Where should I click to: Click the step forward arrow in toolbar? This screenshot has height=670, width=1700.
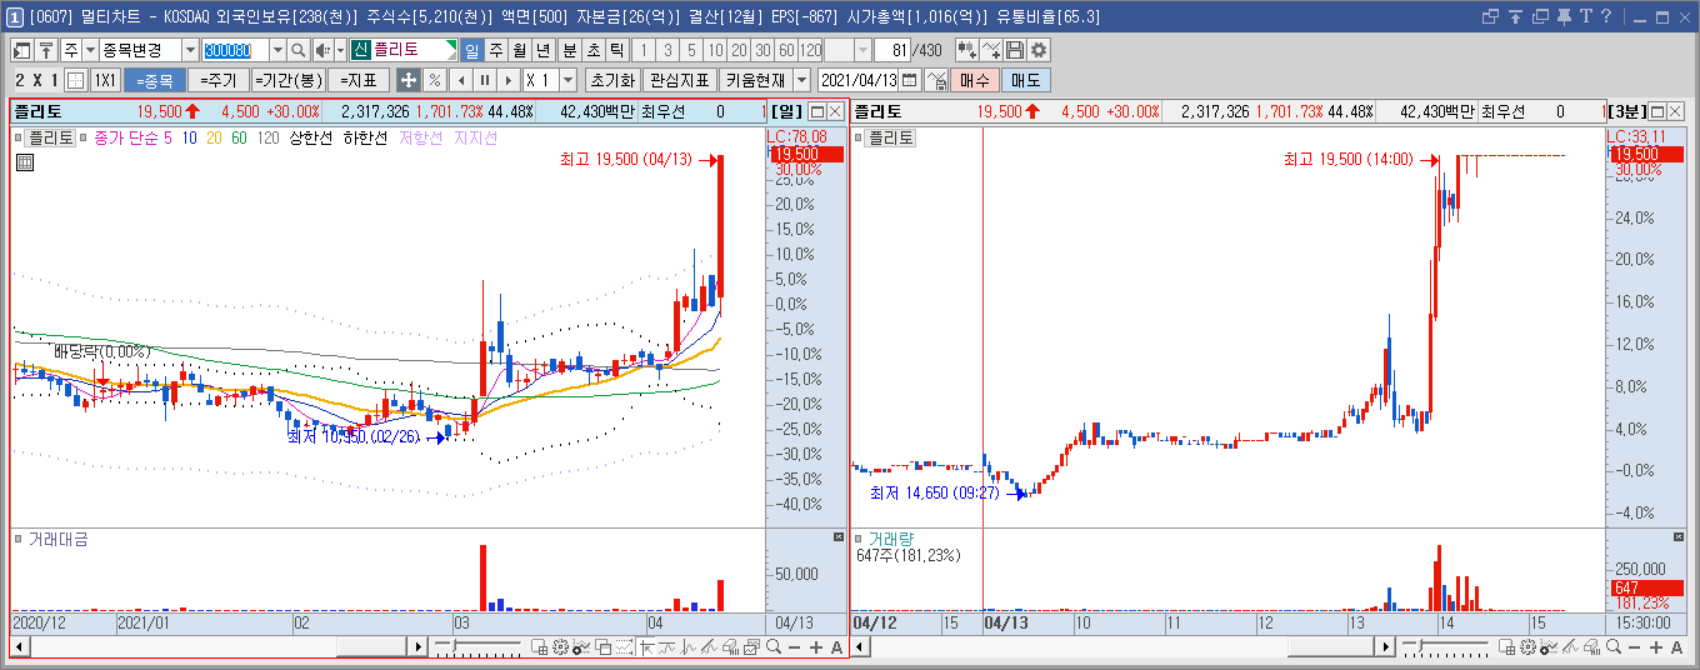pos(509,80)
